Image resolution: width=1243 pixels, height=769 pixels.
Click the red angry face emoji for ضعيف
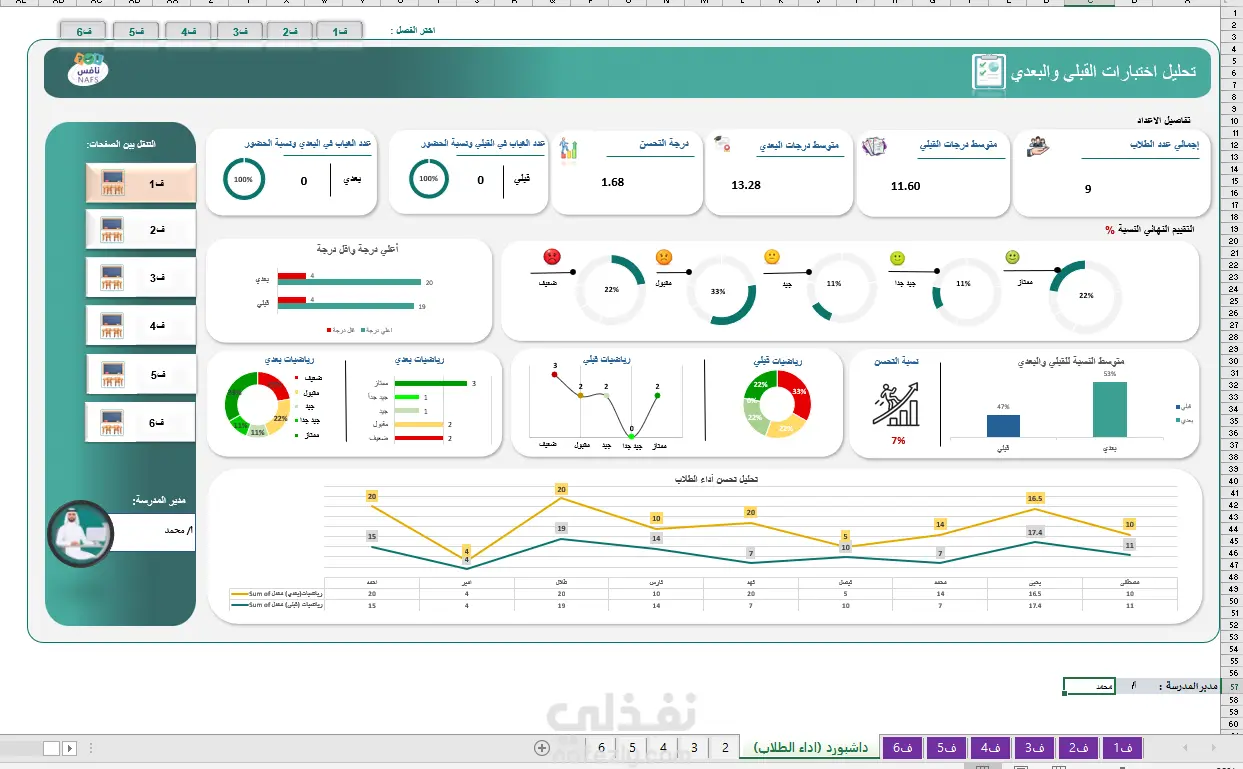551,256
